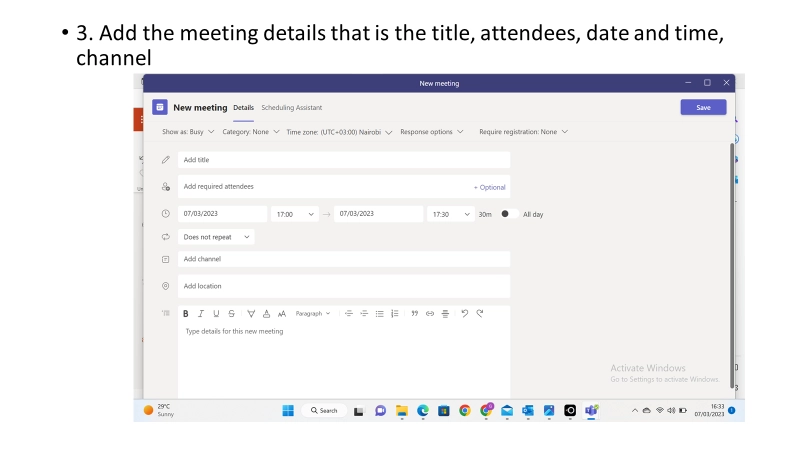
Task: Open the taskbar Search box
Action: click(324, 410)
